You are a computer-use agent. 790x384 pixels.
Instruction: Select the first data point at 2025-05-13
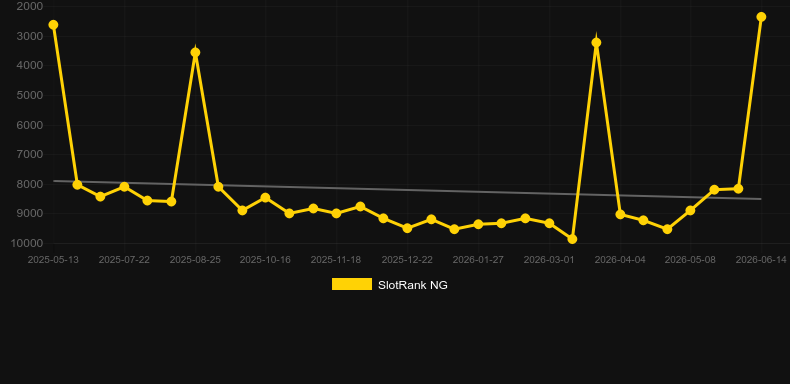[53, 25]
